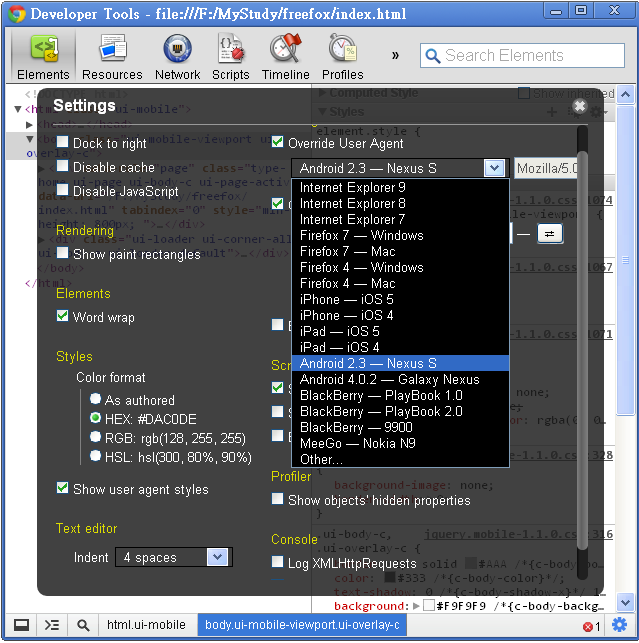Choose Firefox 7 — Windows option
The width and height of the screenshot is (639, 643).
(400, 235)
